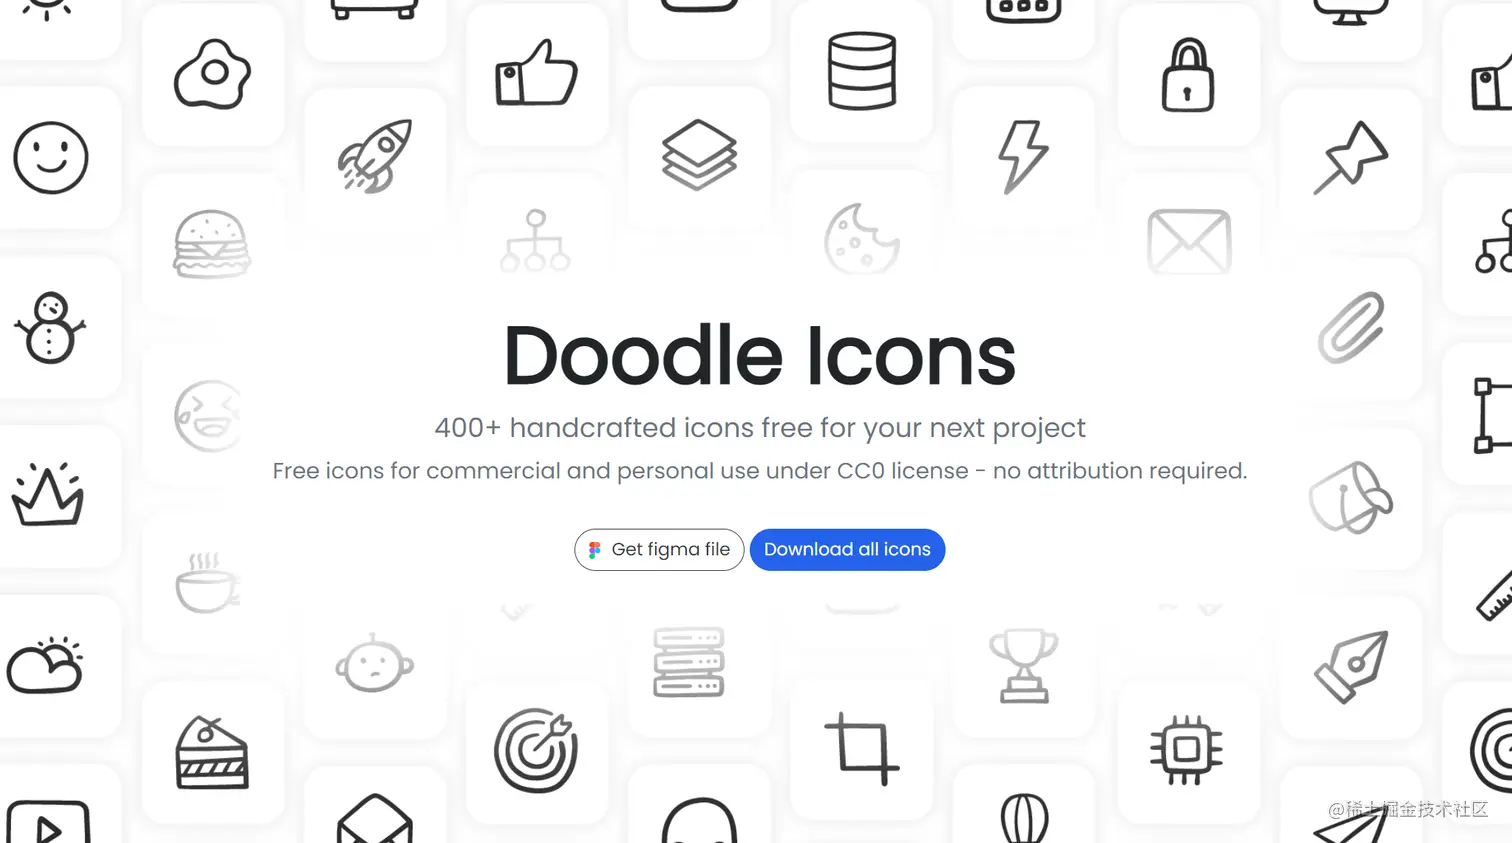Pick the thumbs up icon

536,73
